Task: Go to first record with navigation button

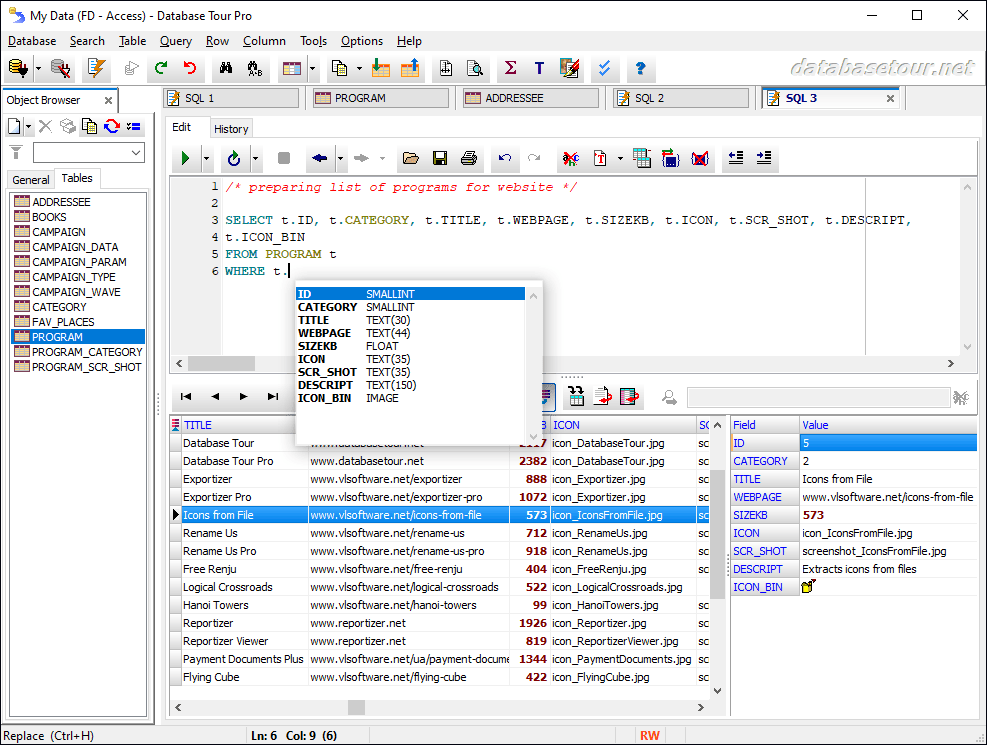Action: pyautogui.click(x=186, y=397)
